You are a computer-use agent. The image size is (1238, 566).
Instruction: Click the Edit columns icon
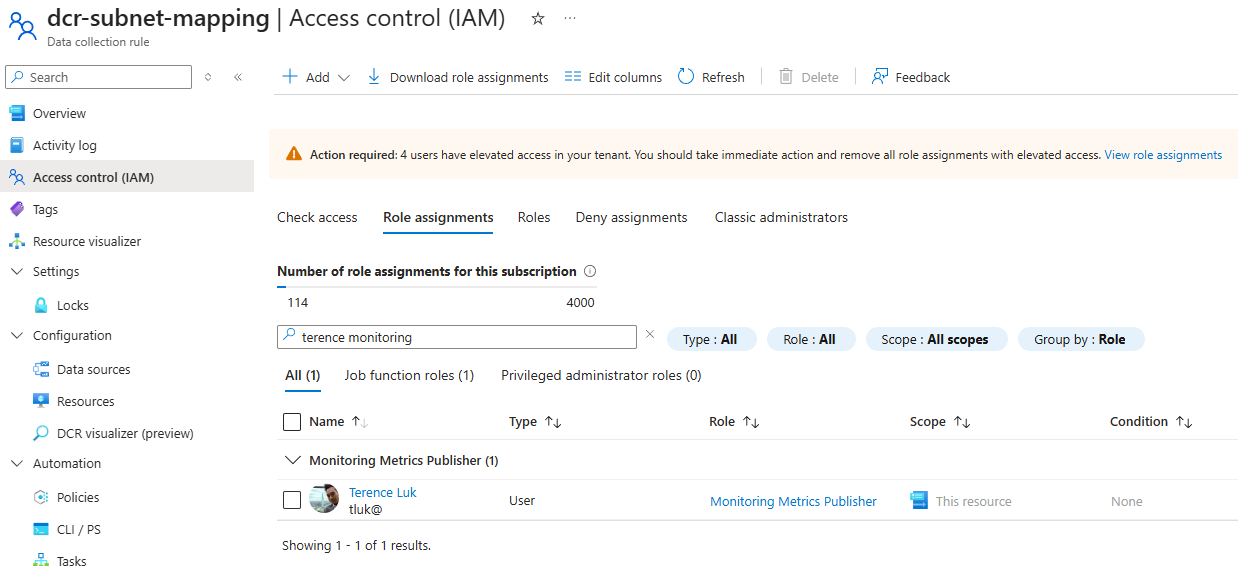(x=573, y=77)
